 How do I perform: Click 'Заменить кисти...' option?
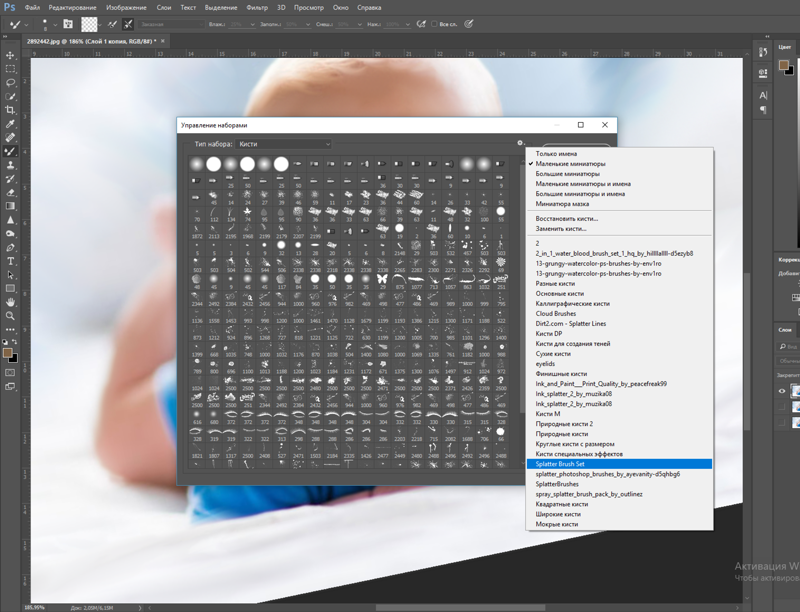[x=561, y=228]
